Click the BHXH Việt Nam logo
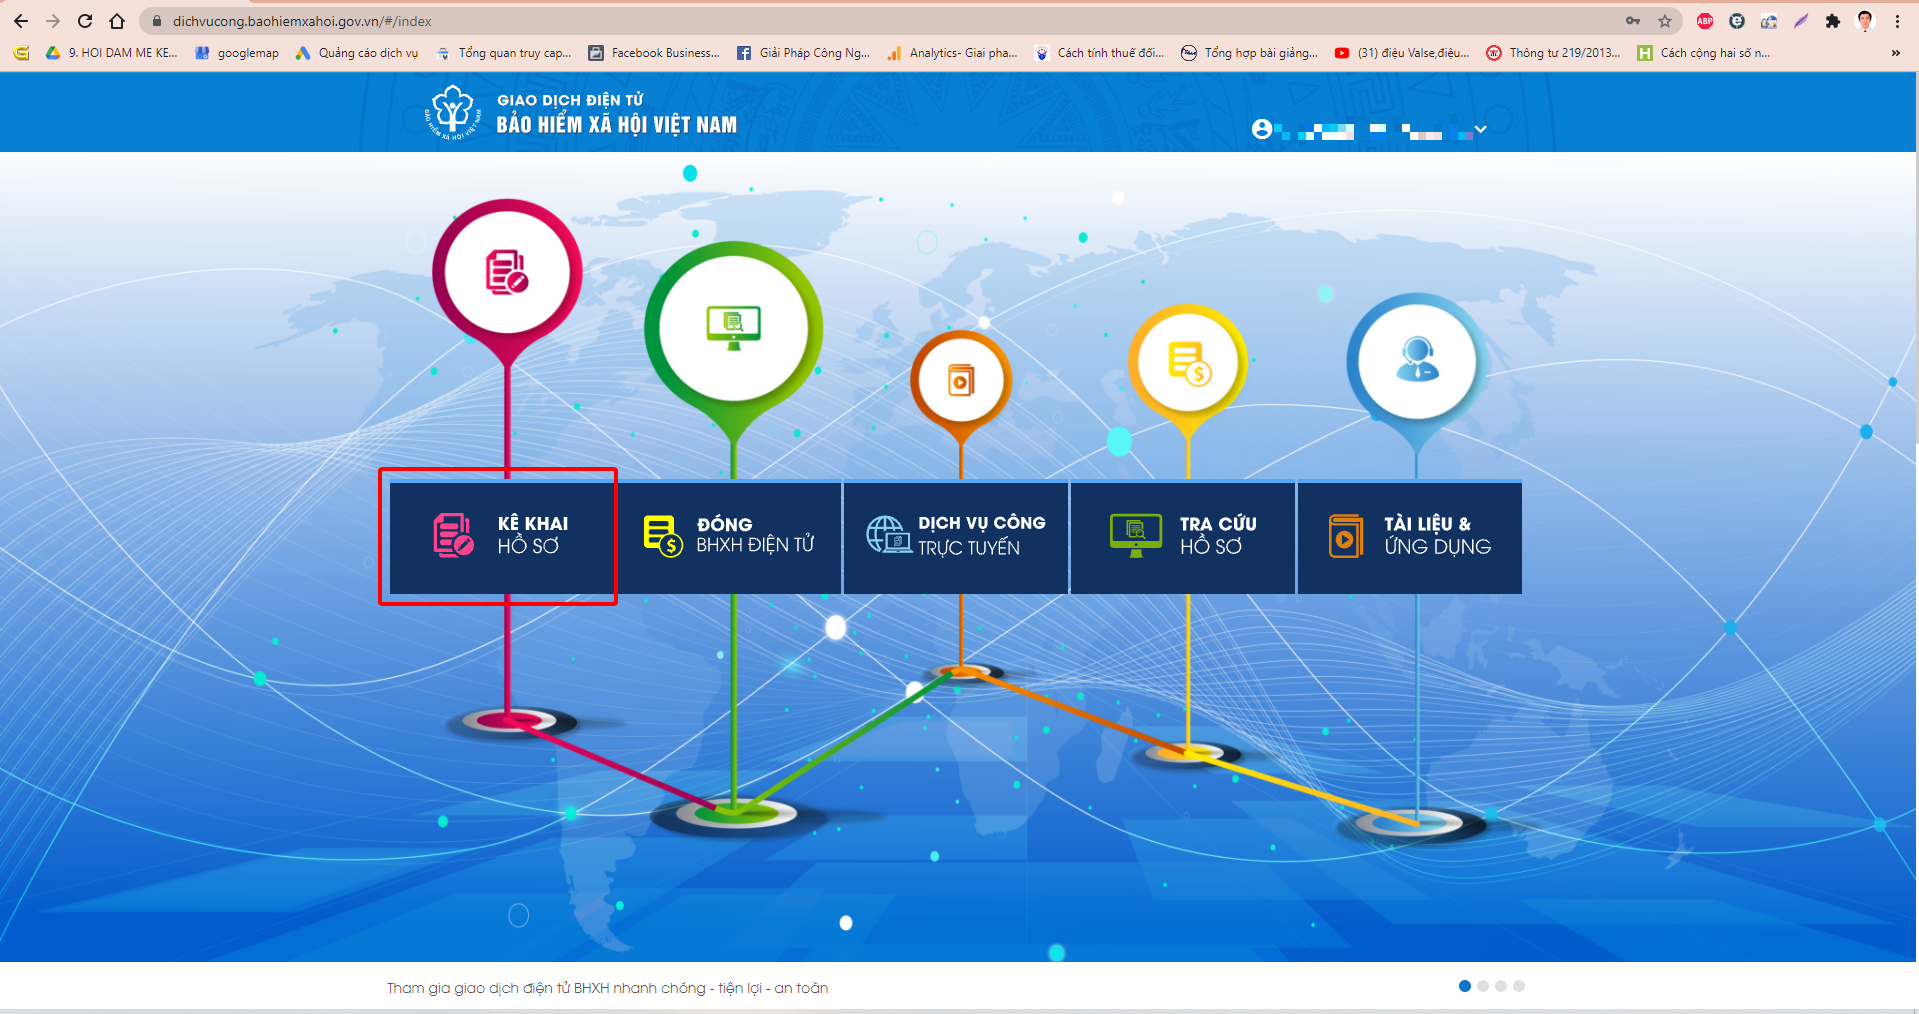The width and height of the screenshot is (1919, 1014). point(453,112)
